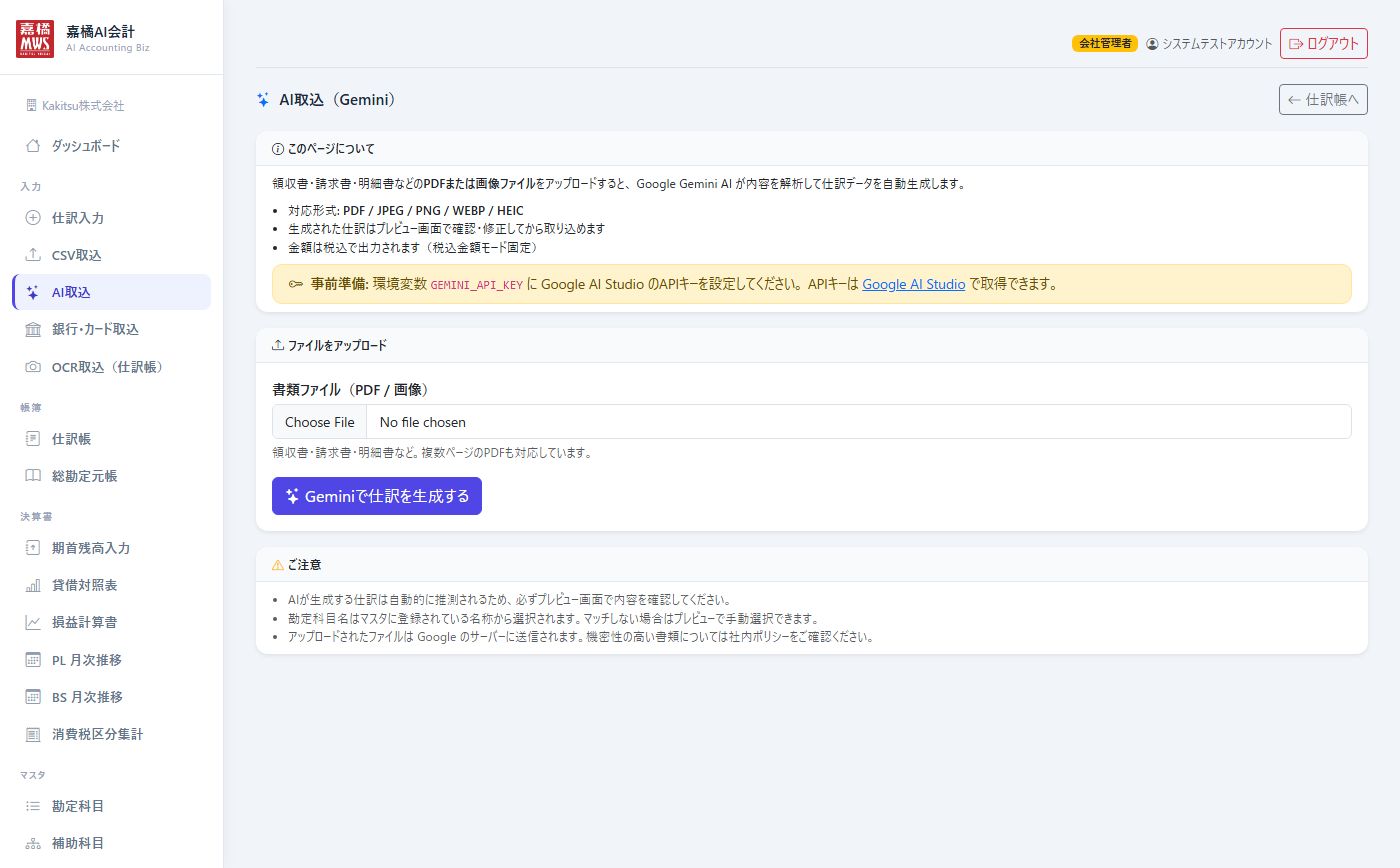Click the 嘉橘 MWS logo icon

37,38
